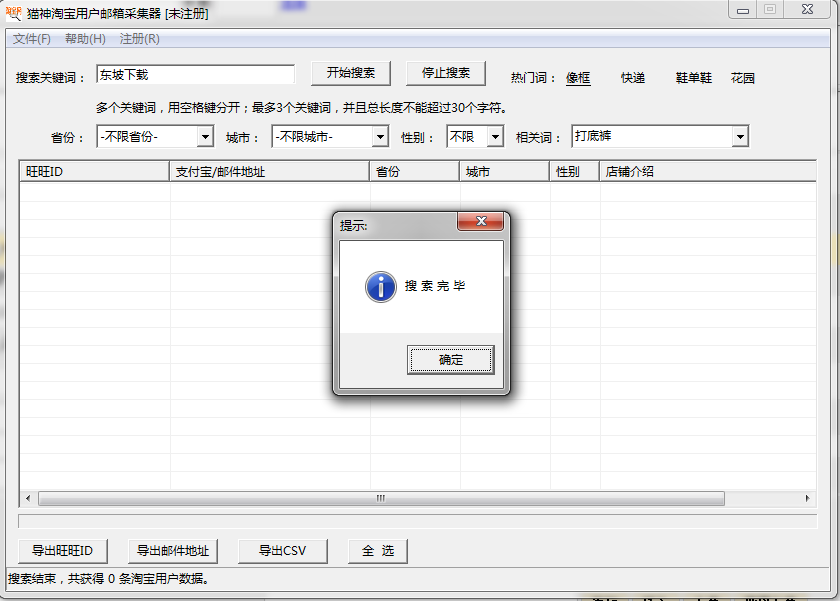Click the hot word 鞋单鞋

pyautogui.click(x=694, y=78)
